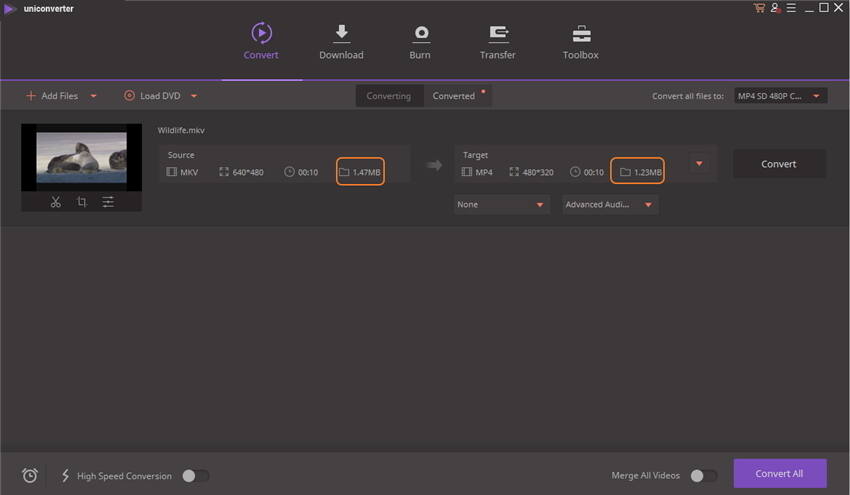Select the crop icon under thumbnail
Viewport: 850px width, 495px height.
point(82,202)
